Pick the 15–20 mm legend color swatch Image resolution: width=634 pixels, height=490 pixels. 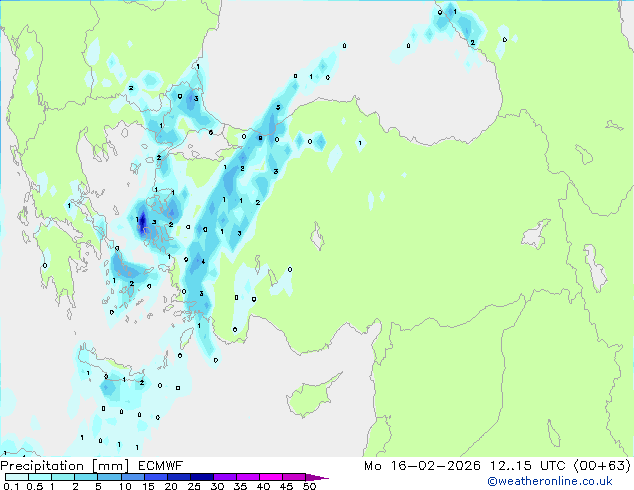coord(156,477)
